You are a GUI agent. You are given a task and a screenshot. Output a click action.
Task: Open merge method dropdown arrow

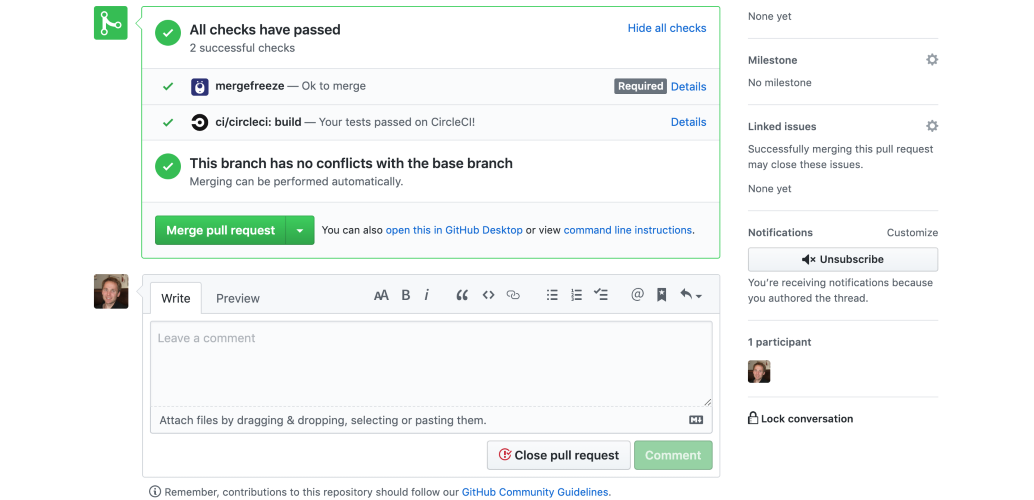300,230
